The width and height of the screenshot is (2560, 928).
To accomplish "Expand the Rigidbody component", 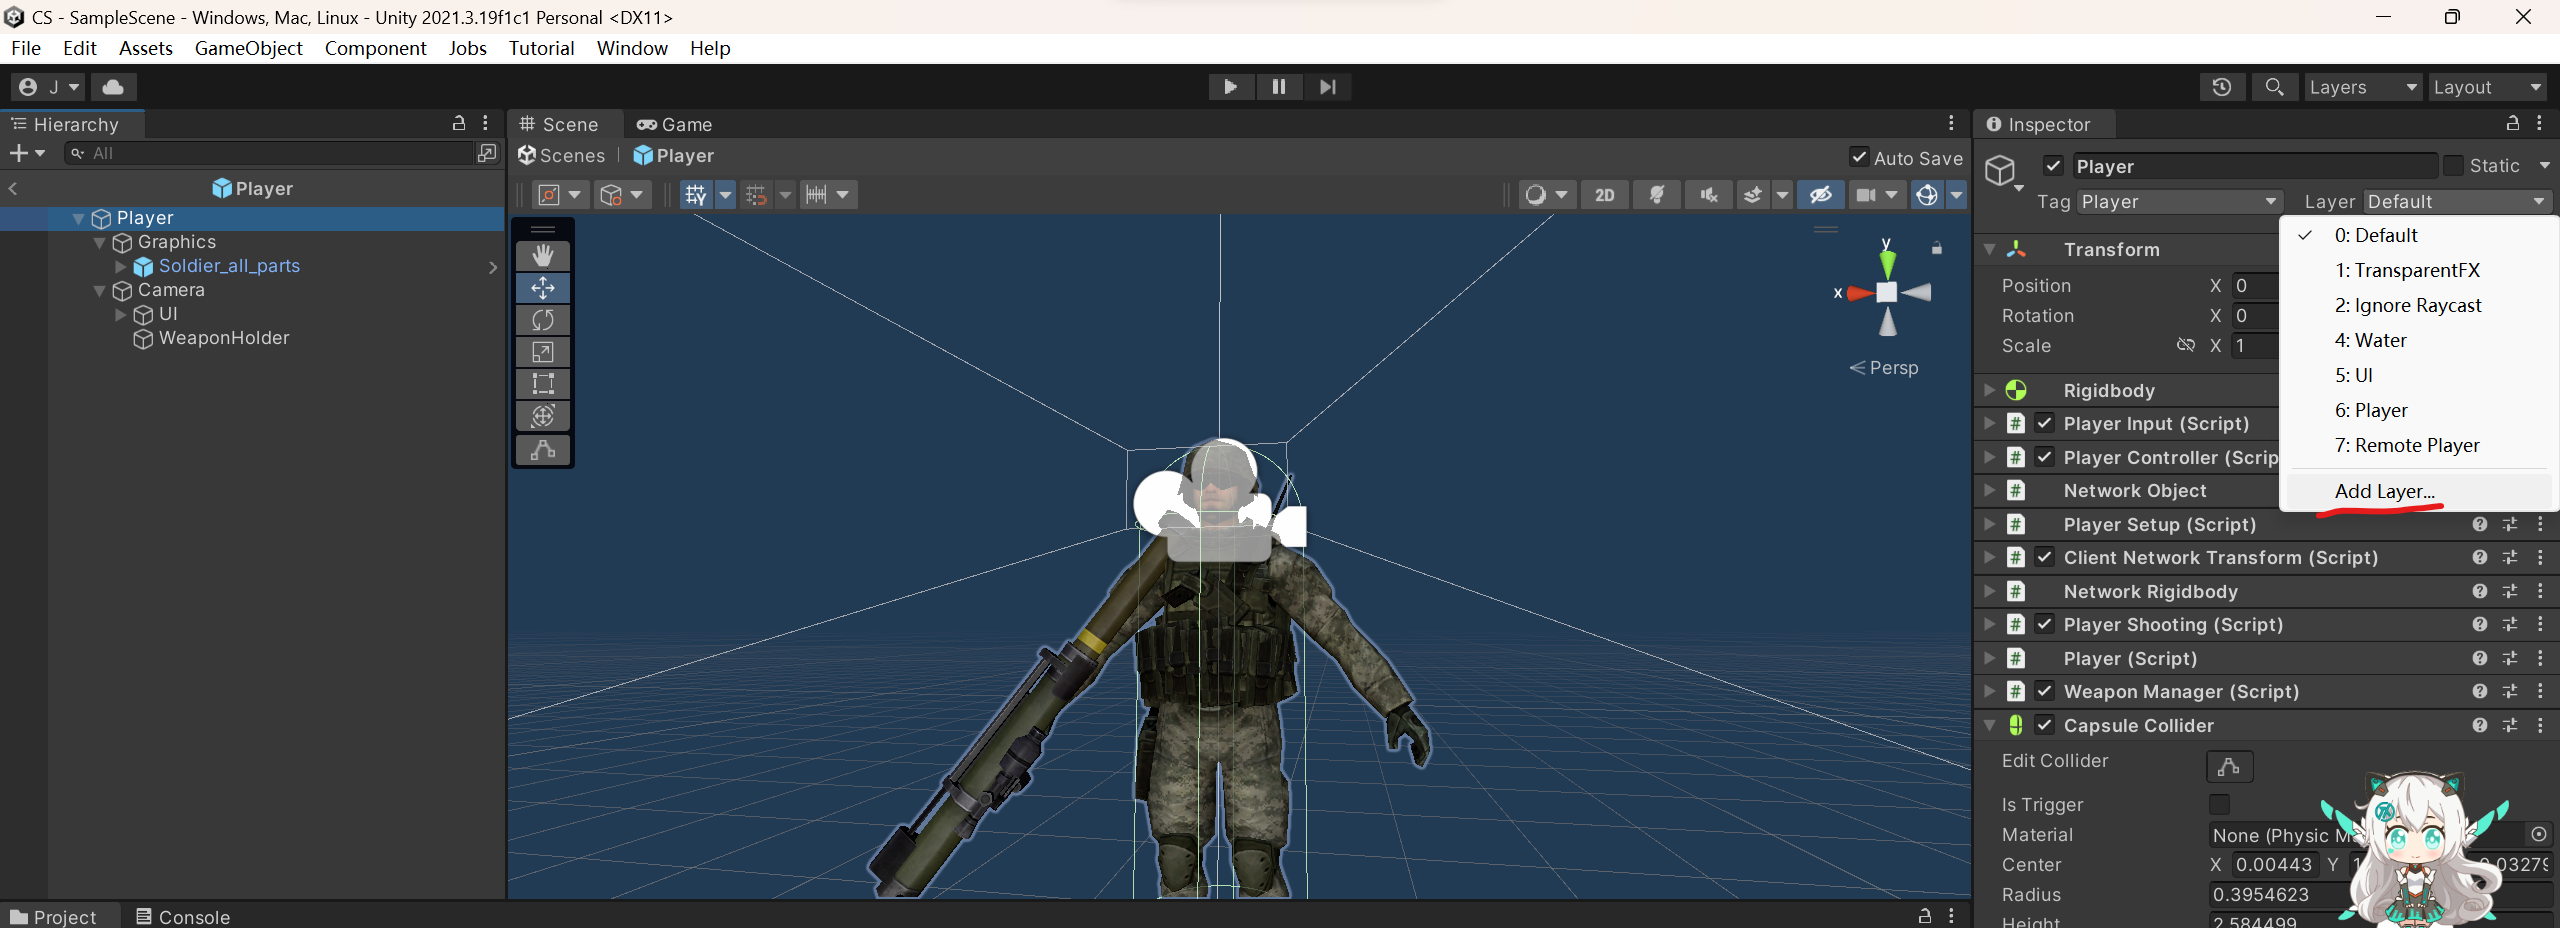I will pos(1990,390).
